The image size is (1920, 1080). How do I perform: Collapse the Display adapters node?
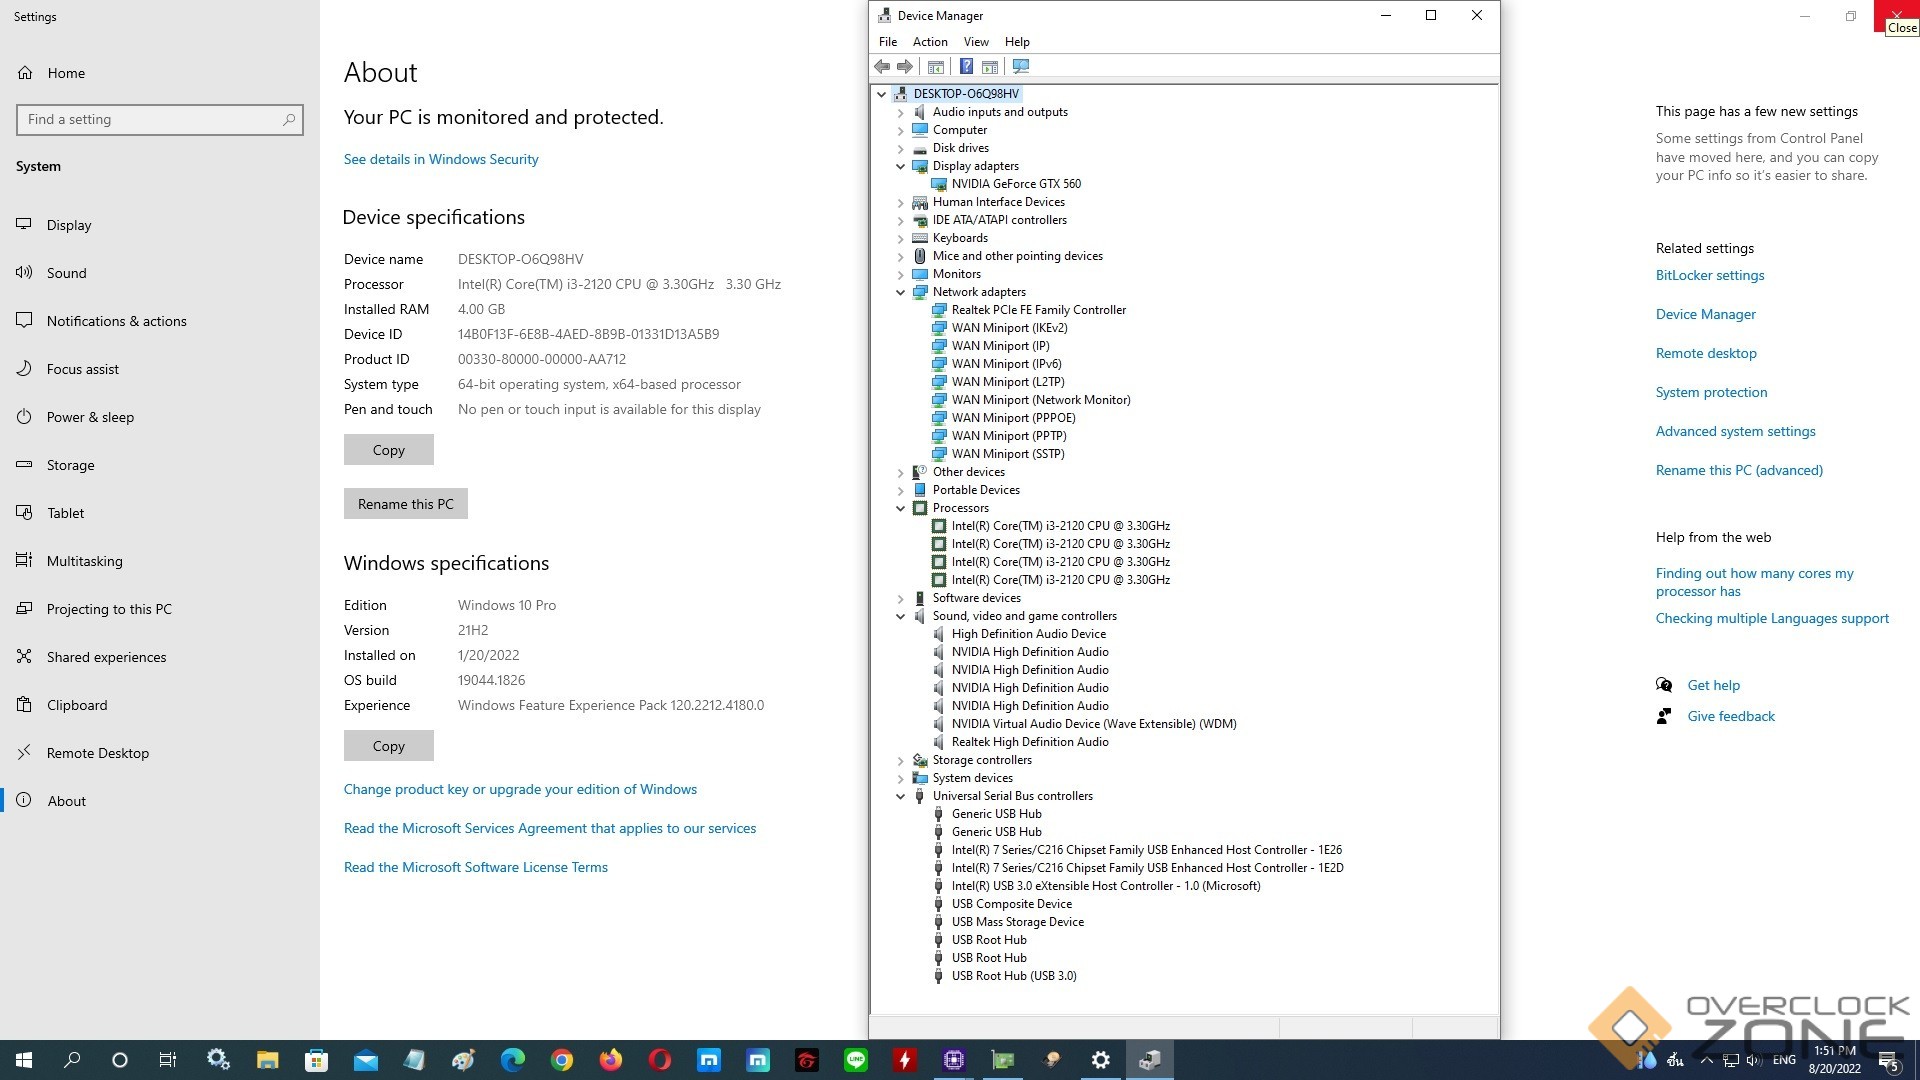point(900,166)
